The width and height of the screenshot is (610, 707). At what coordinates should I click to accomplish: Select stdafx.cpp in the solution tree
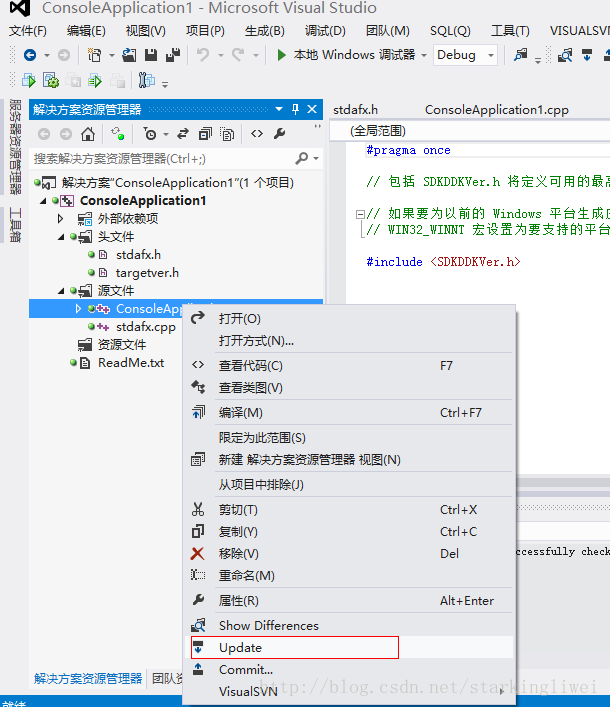(x=146, y=327)
